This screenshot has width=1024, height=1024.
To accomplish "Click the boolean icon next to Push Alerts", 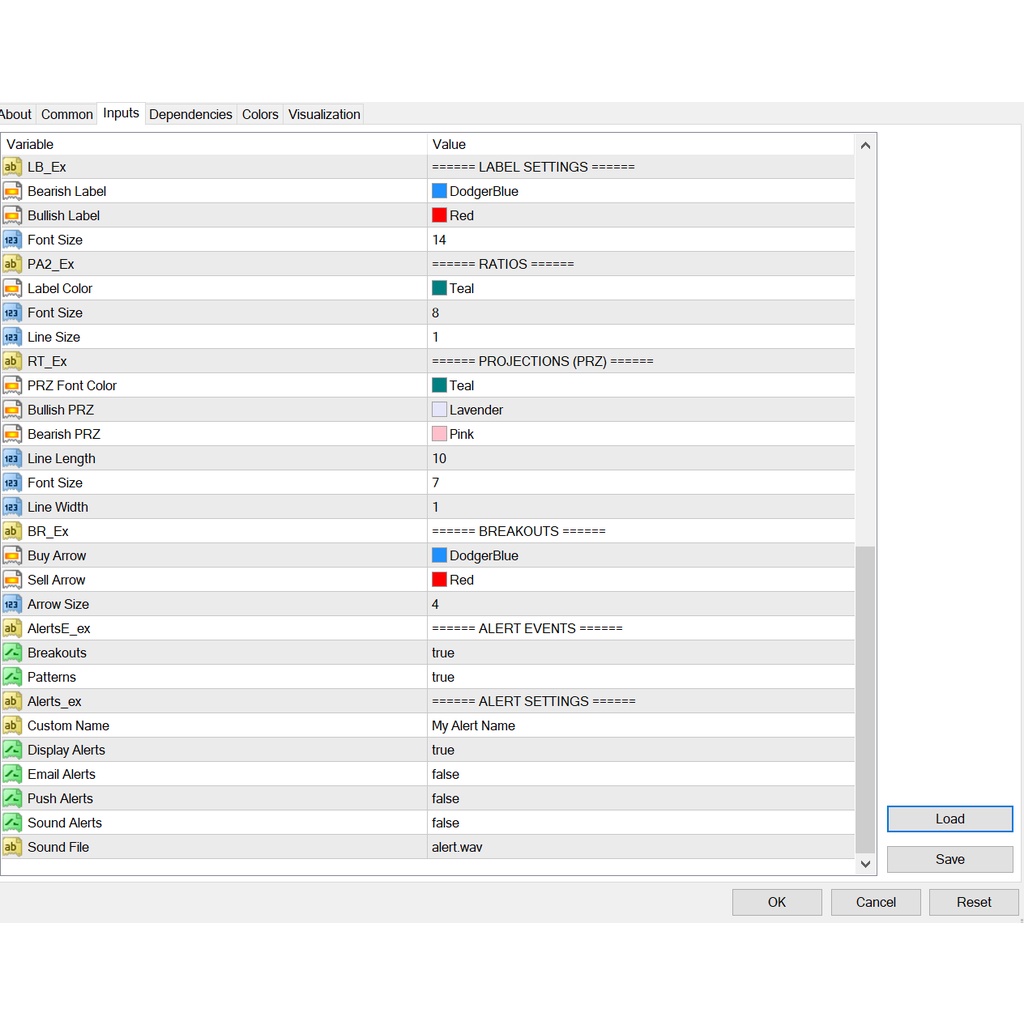I will tap(12, 799).
